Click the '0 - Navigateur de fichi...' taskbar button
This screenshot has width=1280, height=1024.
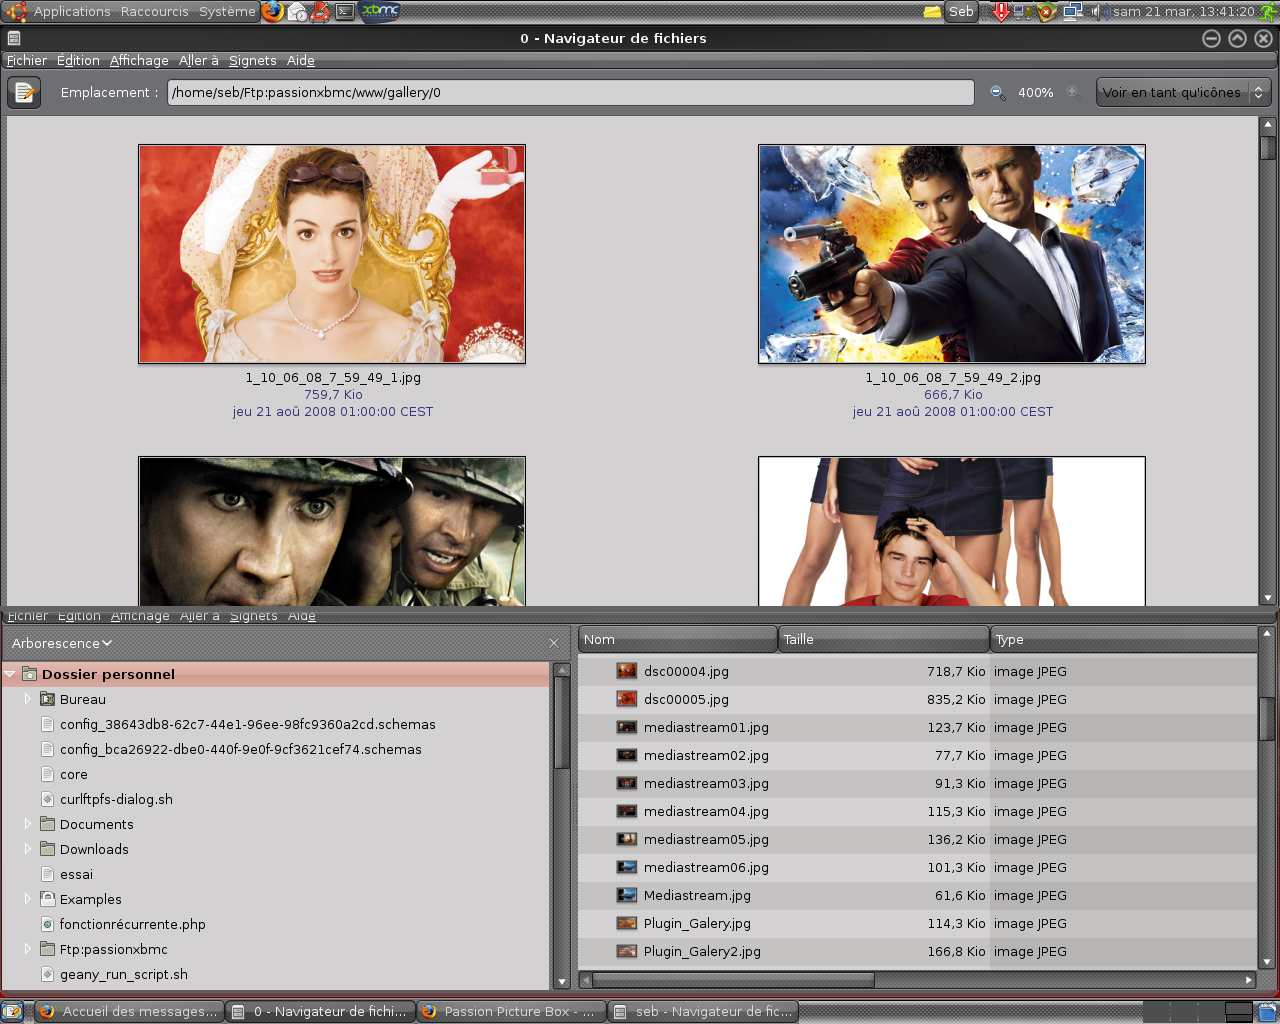pyautogui.click(x=320, y=1012)
